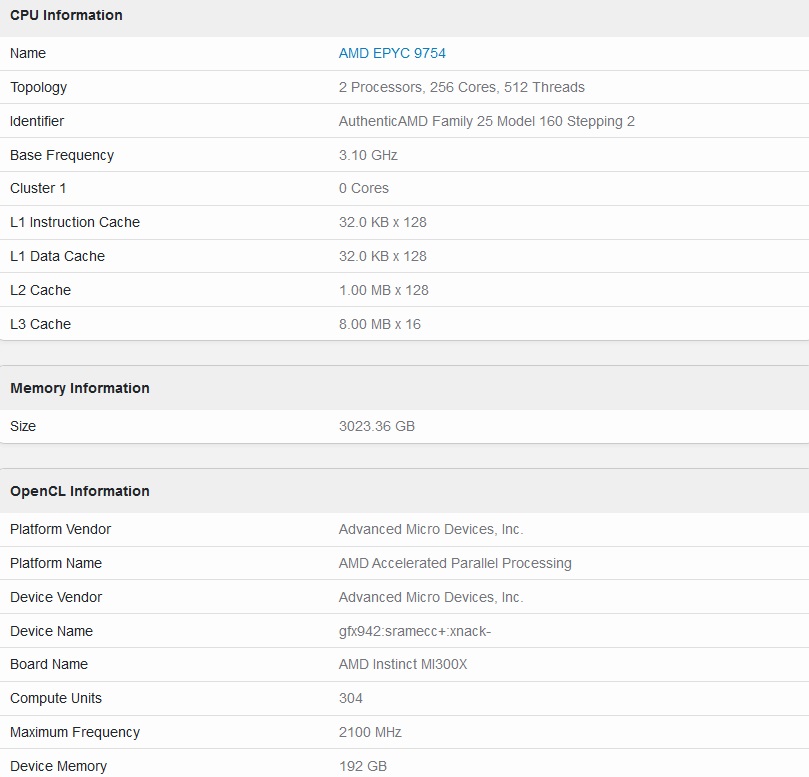Select the Topology value text
Screen dimensions: 809x777
click(461, 87)
